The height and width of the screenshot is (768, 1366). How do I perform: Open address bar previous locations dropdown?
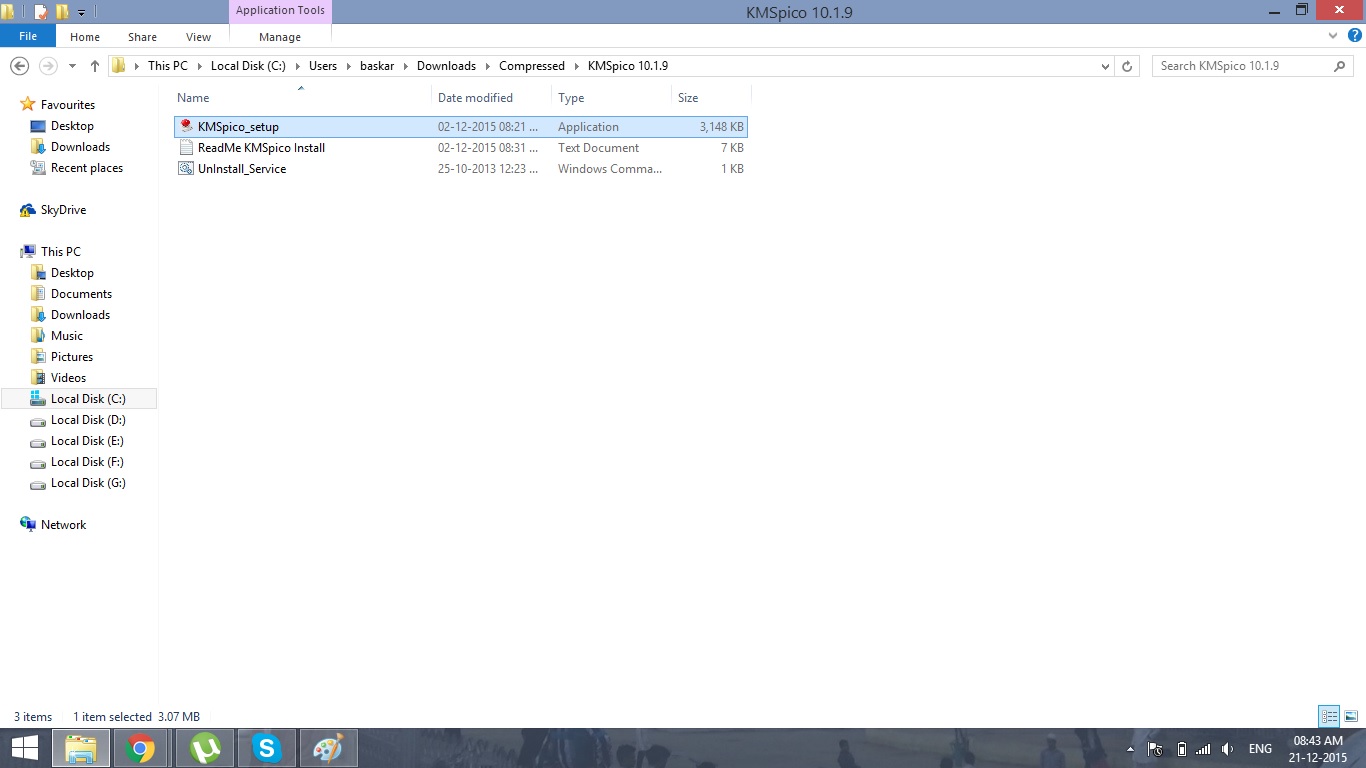coord(1105,66)
